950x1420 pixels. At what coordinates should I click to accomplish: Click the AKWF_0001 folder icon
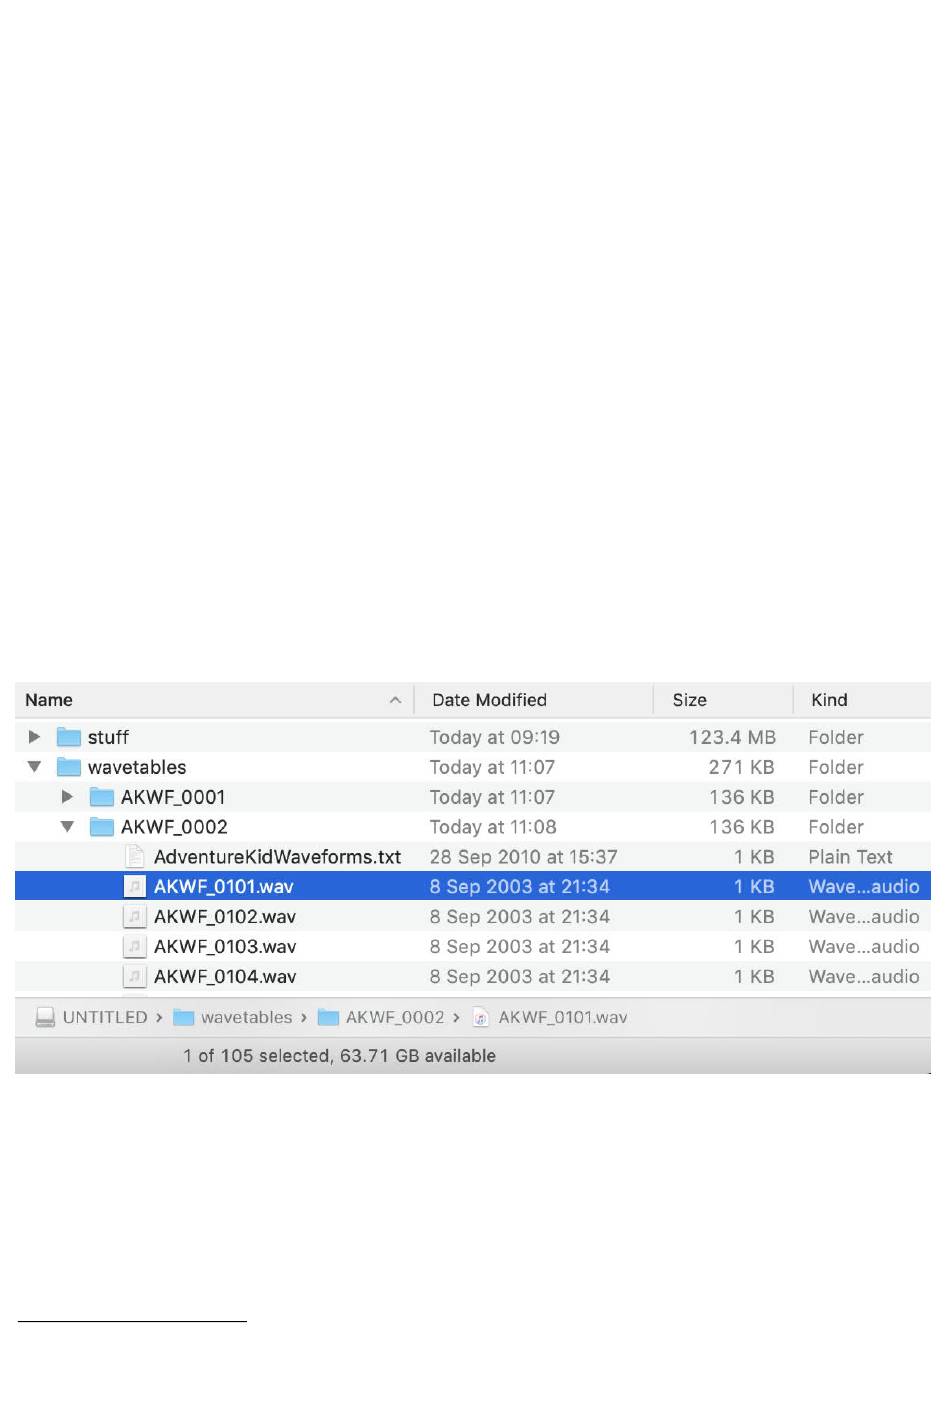pos(102,797)
